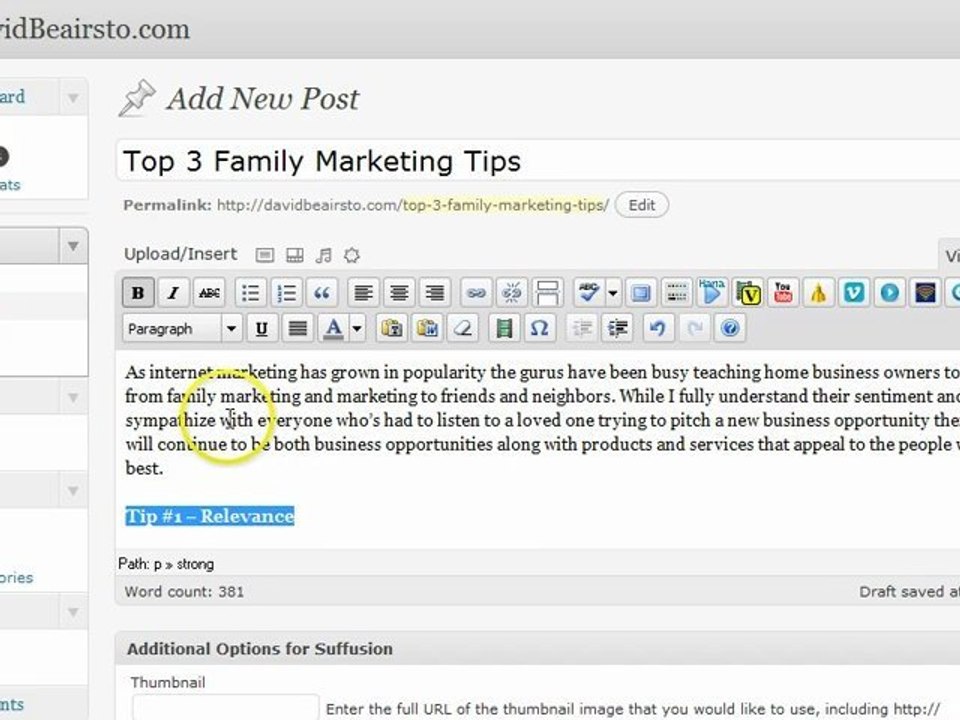Toggle bold formatting button
Image resolution: width=960 pixels, height=720 pixels.
[x=138, y=293]
